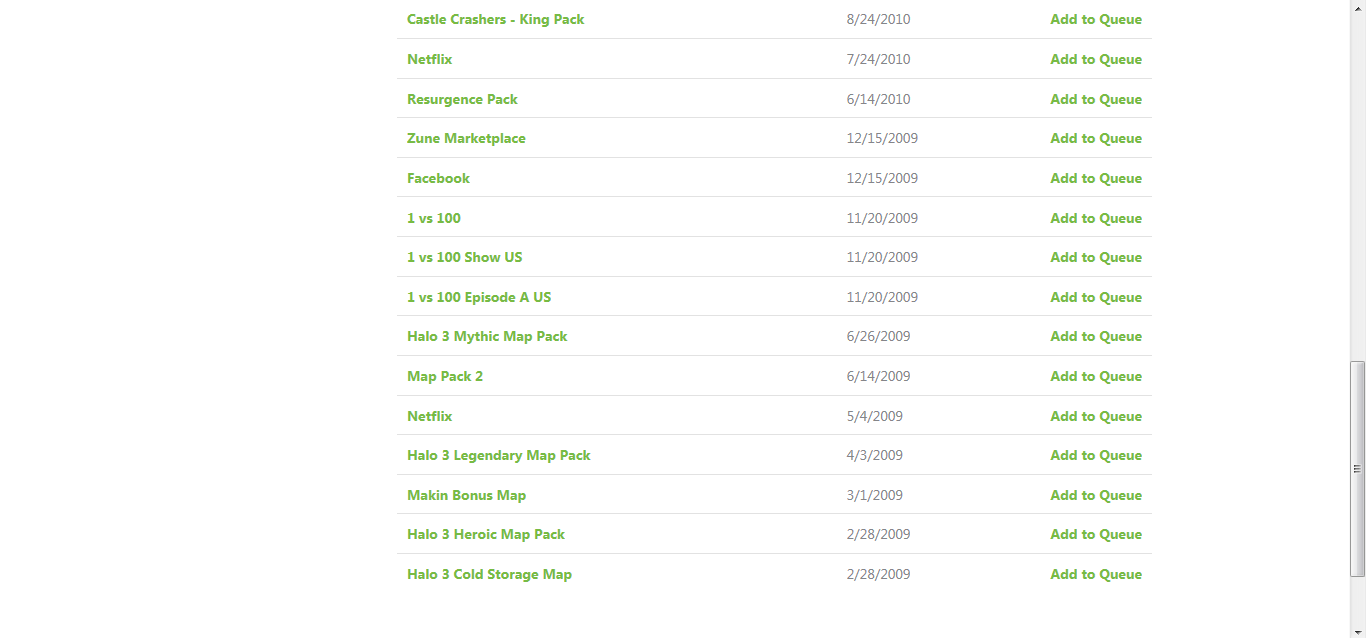Add Resurgence Pack to the queue

click(x=1095, y=99)
